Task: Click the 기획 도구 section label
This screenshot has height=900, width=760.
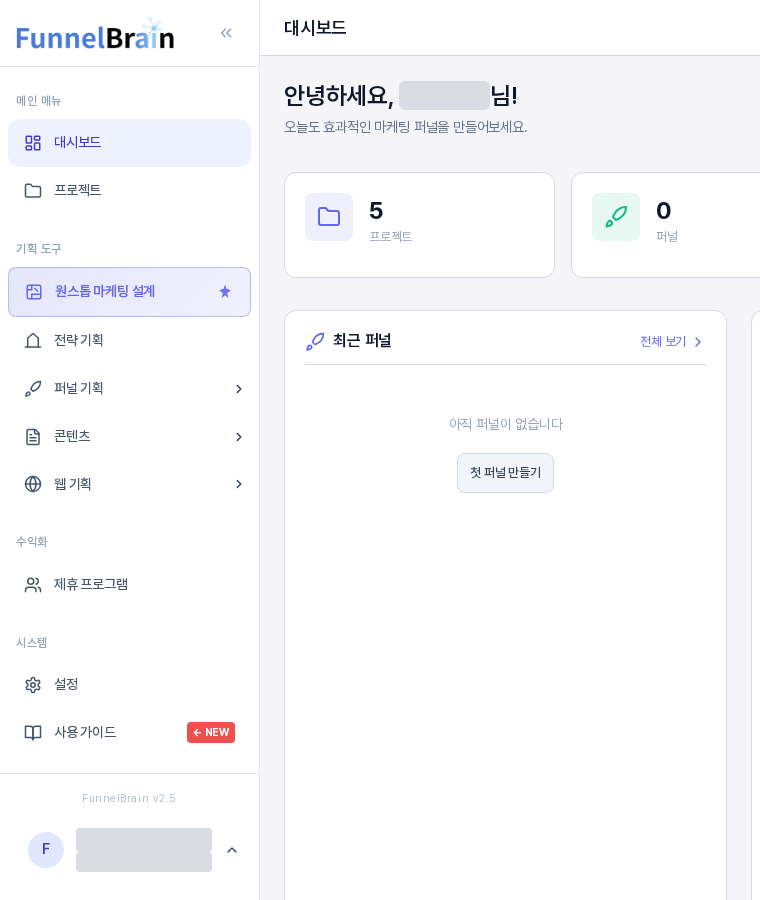Action: tap(38, 249)
